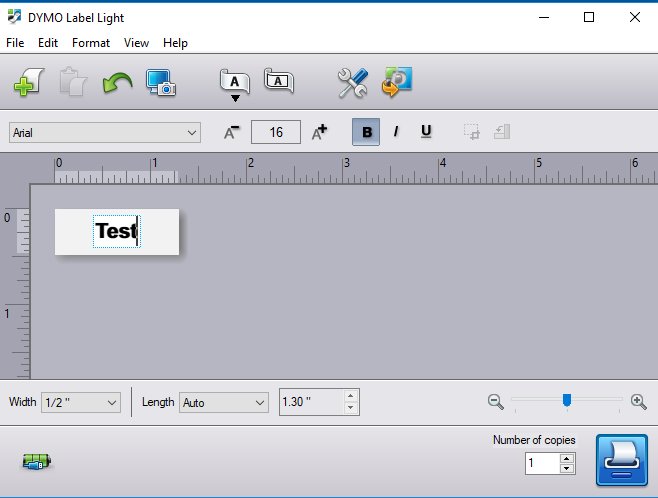The width and height of the screenshot is (658, 498).
Task: Toggle Bold formatting button
Action: [x=366, y=132]
